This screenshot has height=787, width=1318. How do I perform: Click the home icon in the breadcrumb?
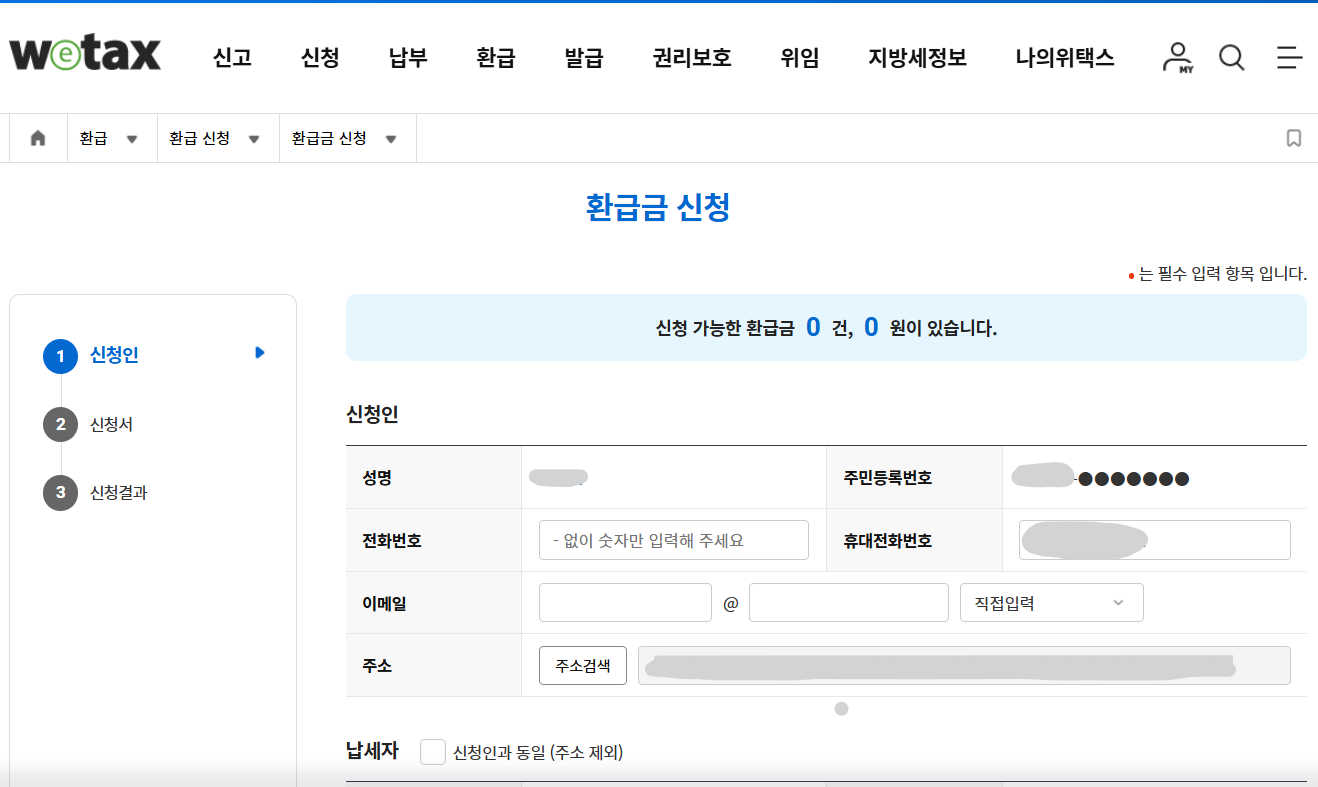point(37,137)
